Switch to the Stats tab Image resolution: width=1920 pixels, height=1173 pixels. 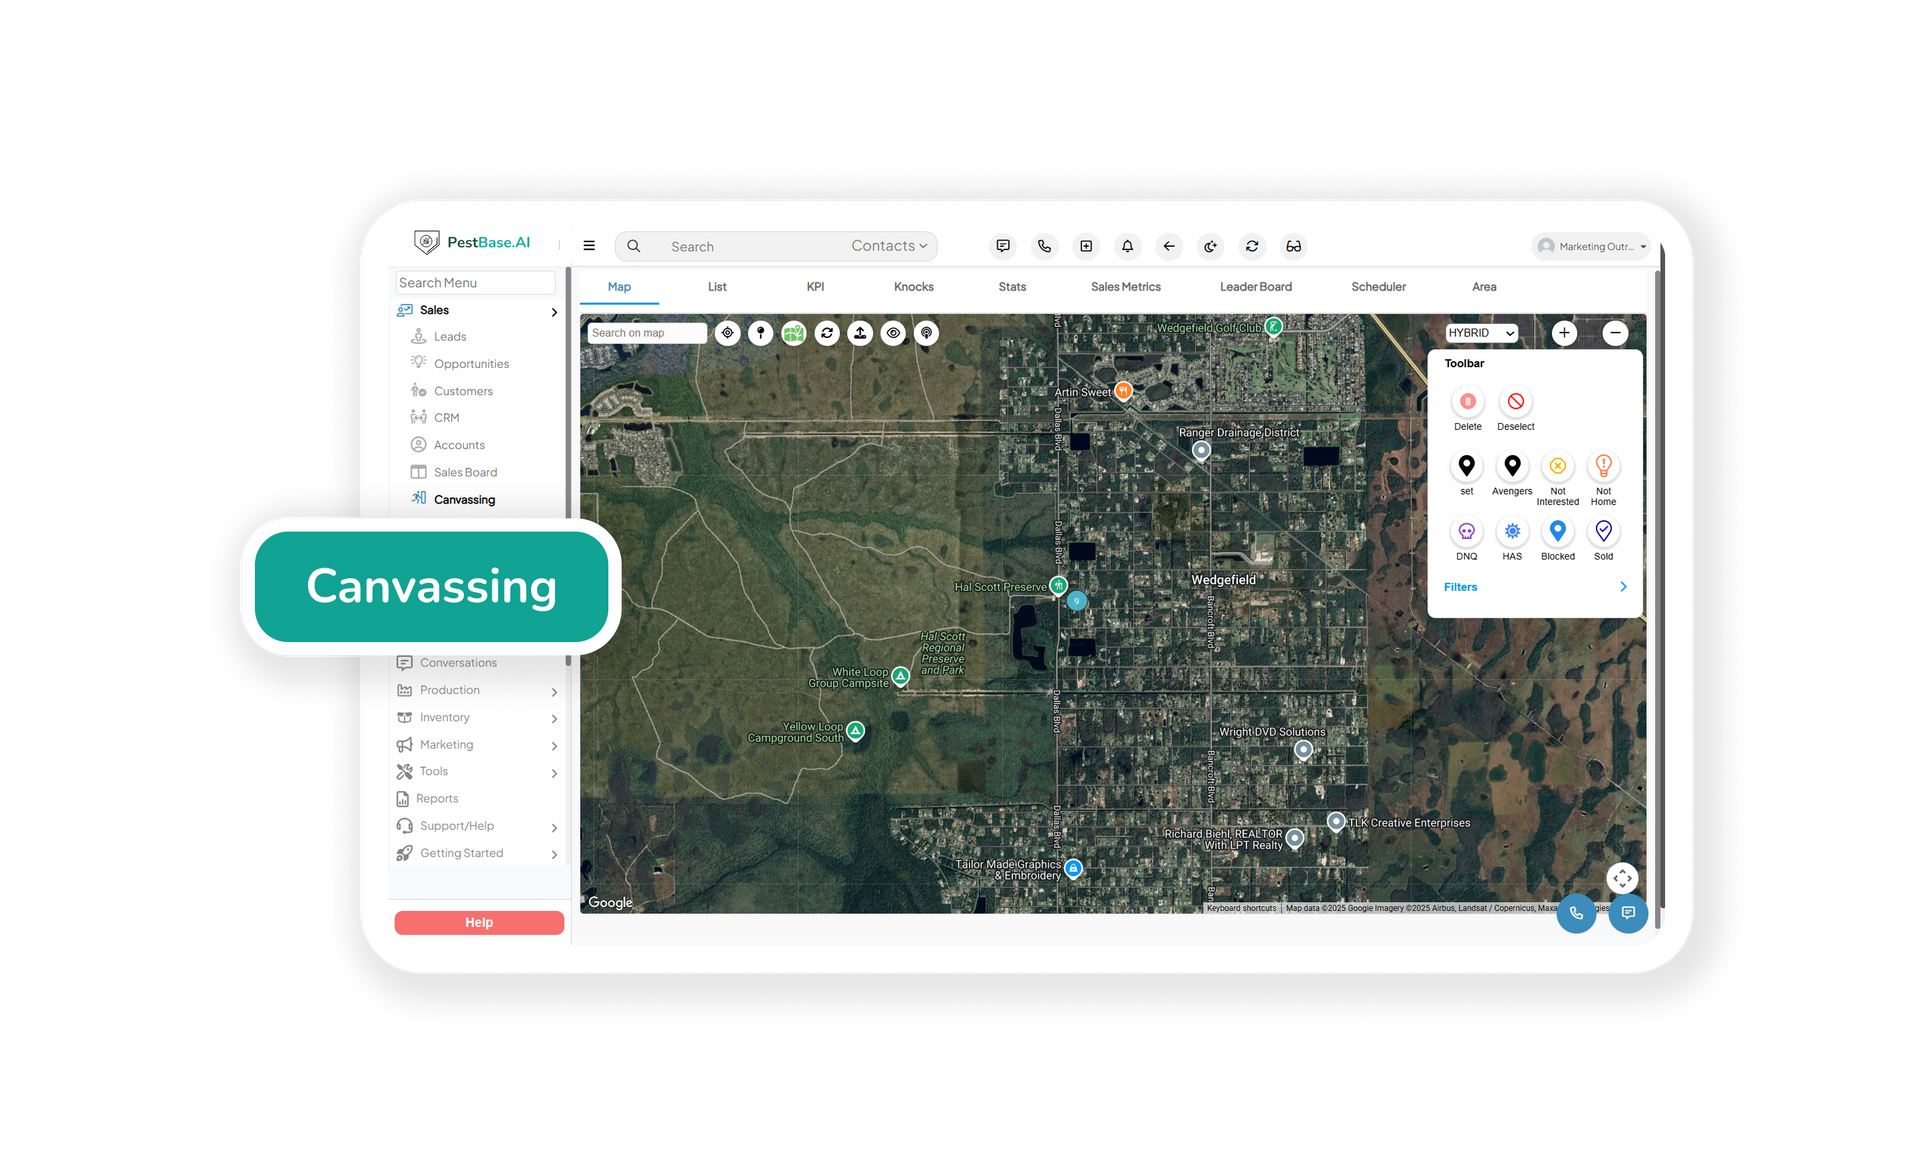(x=1012, y=287)
